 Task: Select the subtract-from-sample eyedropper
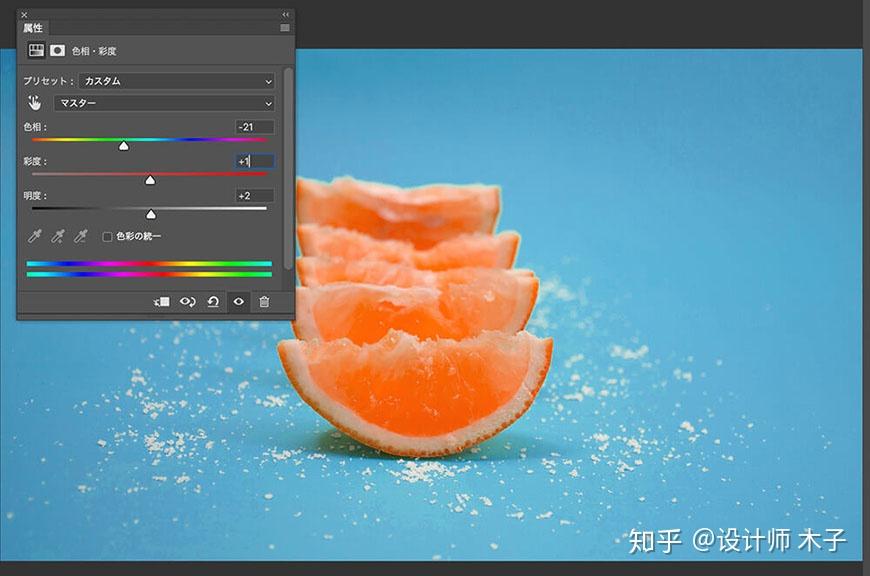tap(80, 236)
